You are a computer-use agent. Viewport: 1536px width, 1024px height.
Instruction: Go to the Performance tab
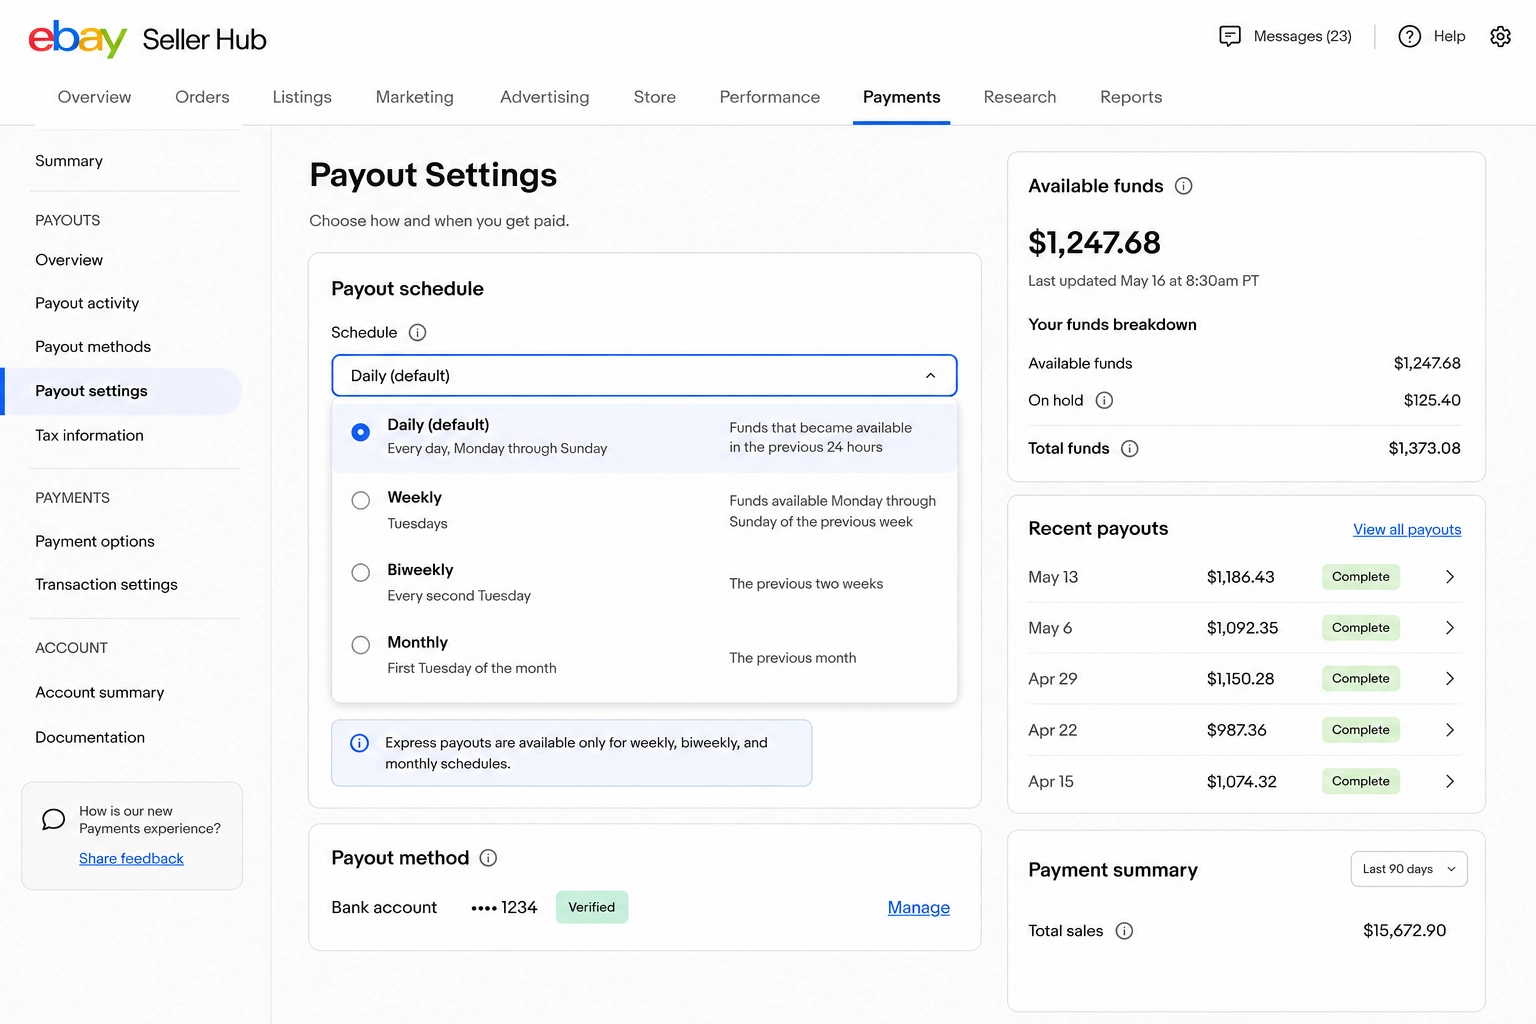click(770, 97)
